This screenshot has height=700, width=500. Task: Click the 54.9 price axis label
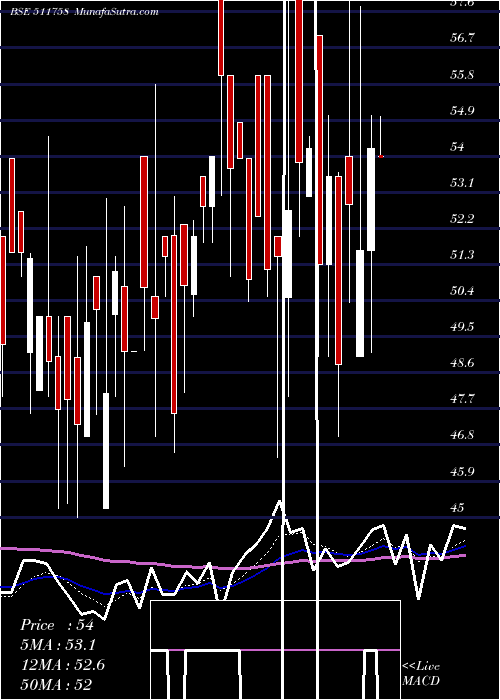464,110
